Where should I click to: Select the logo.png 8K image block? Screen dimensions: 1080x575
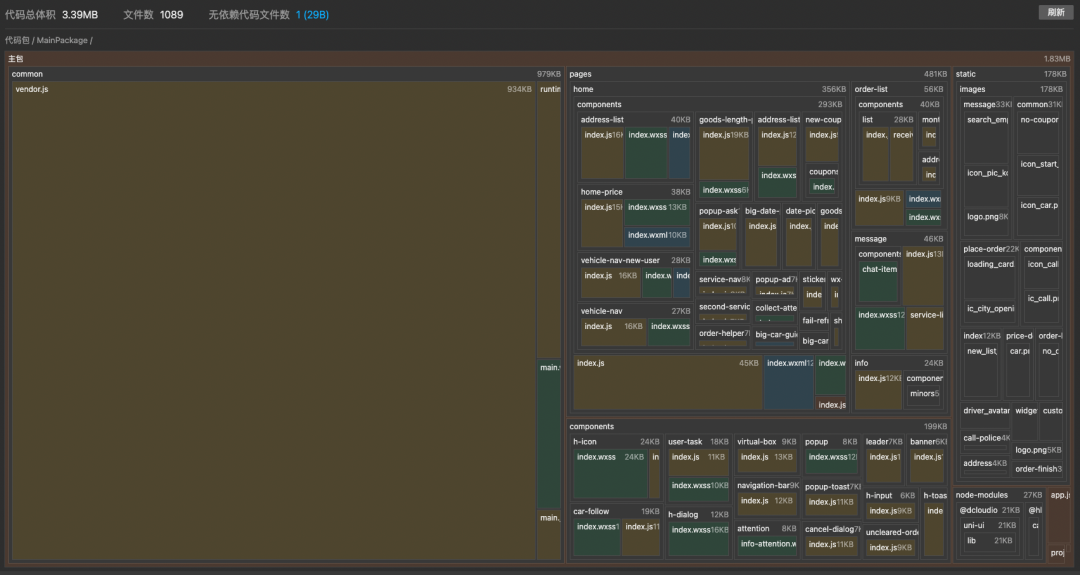(986, 222)
